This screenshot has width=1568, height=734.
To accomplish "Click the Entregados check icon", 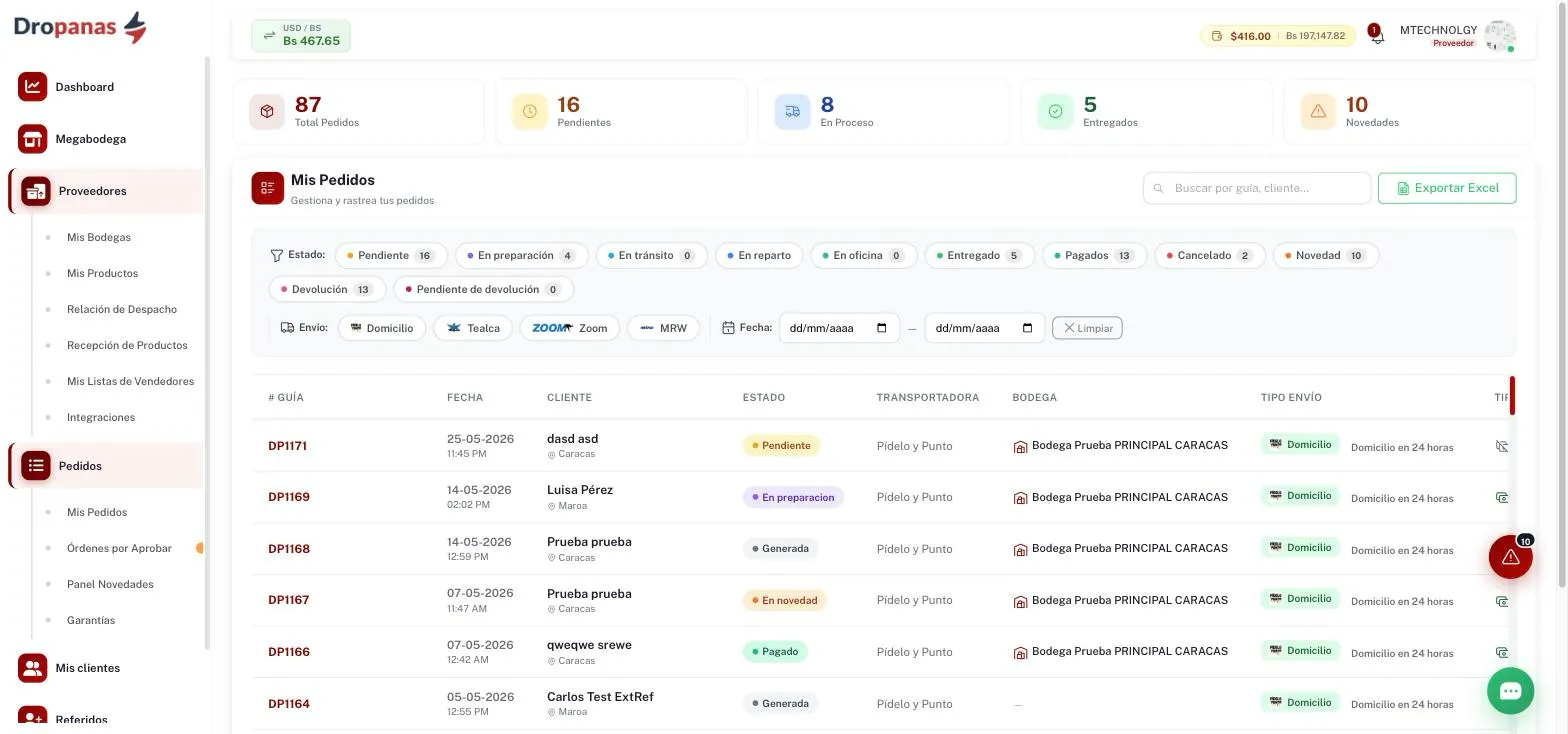I will coord(1055,112).
